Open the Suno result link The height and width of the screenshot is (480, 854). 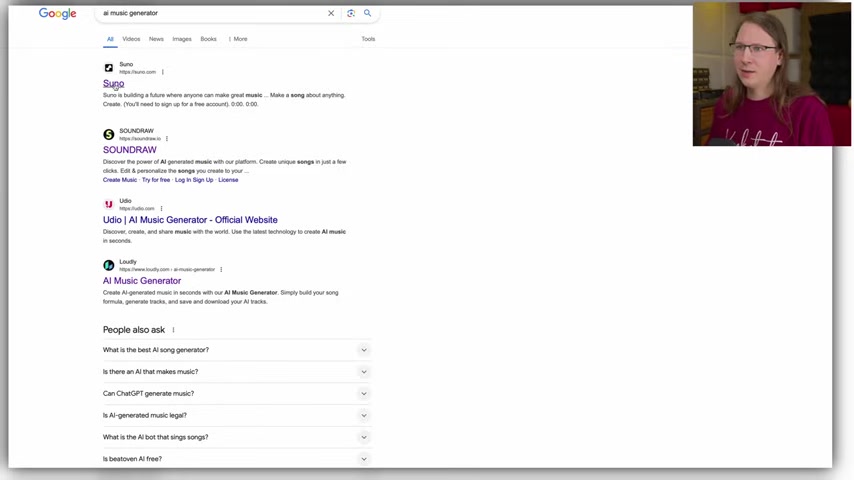click(x=113, y=83)
